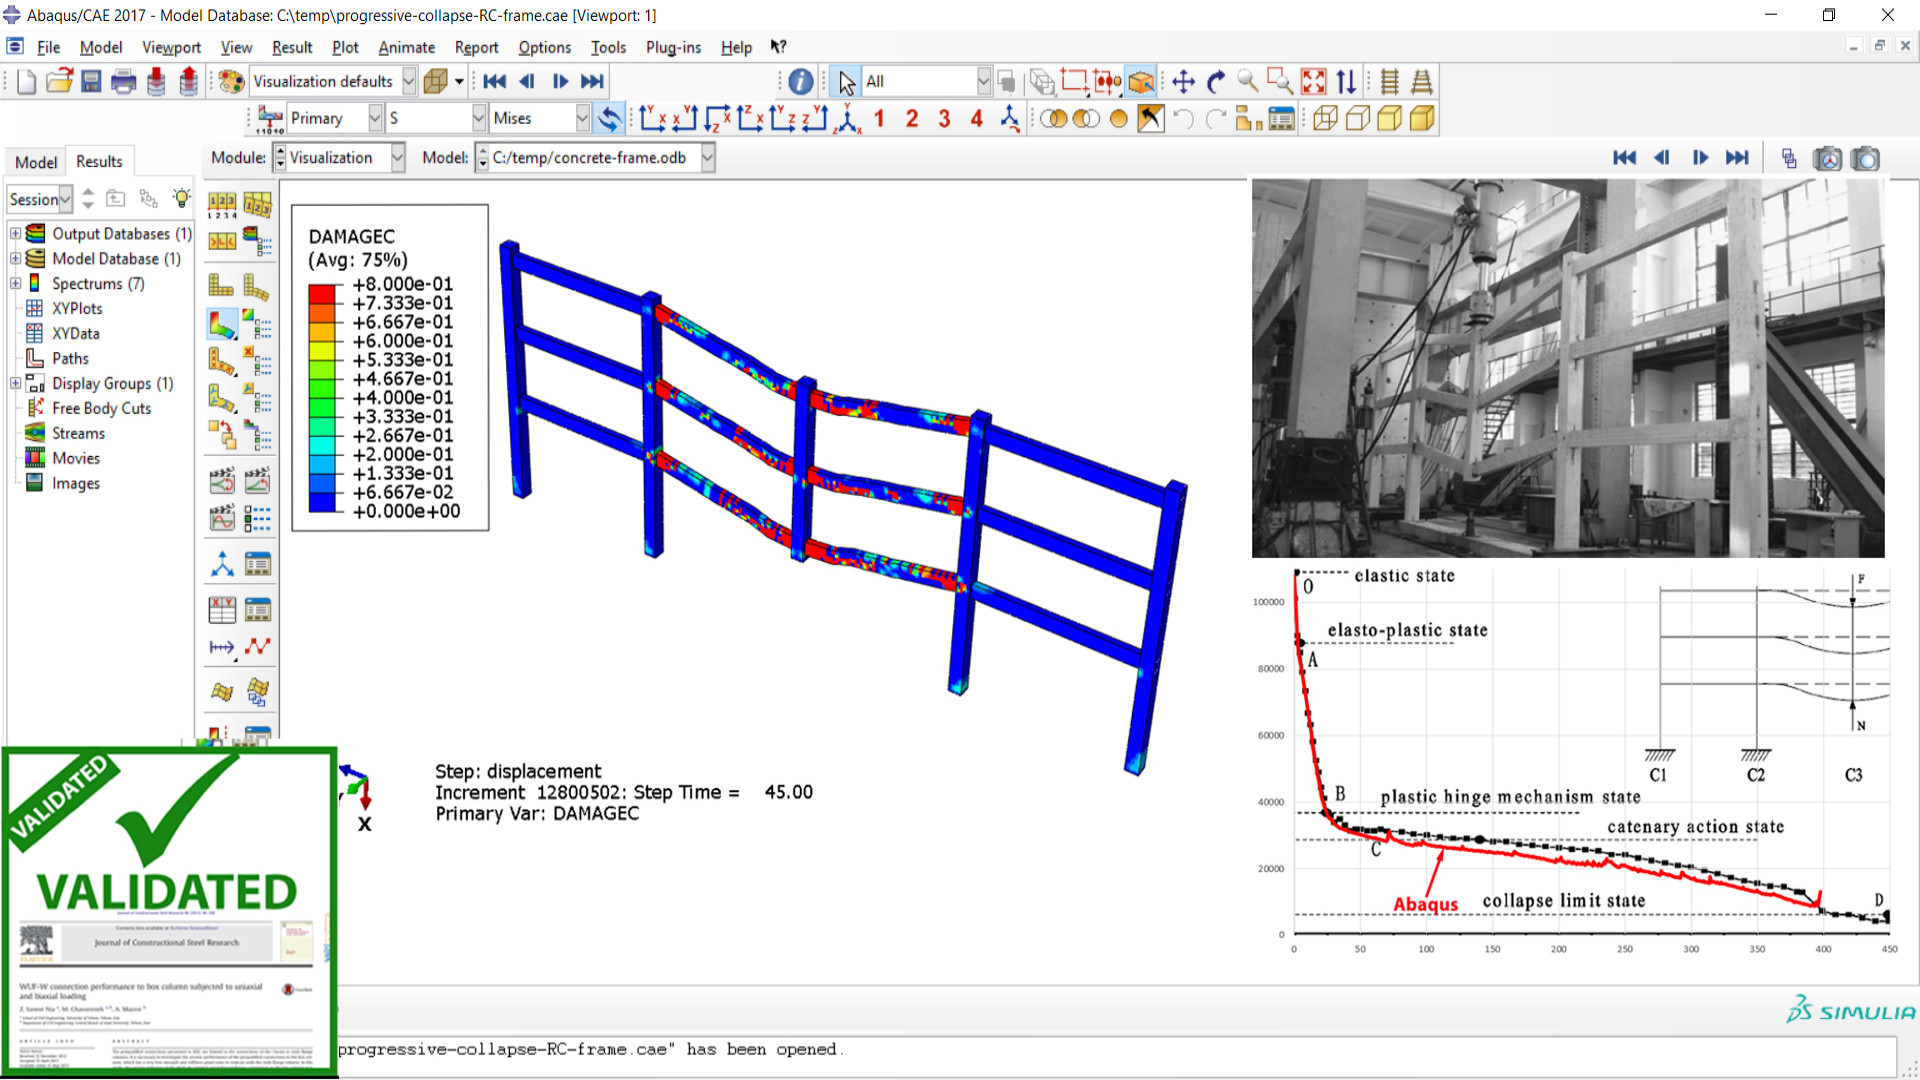1920x1080 pixels.
Task: Open the Field Output dialog icon
Action: tap(270, 119)
